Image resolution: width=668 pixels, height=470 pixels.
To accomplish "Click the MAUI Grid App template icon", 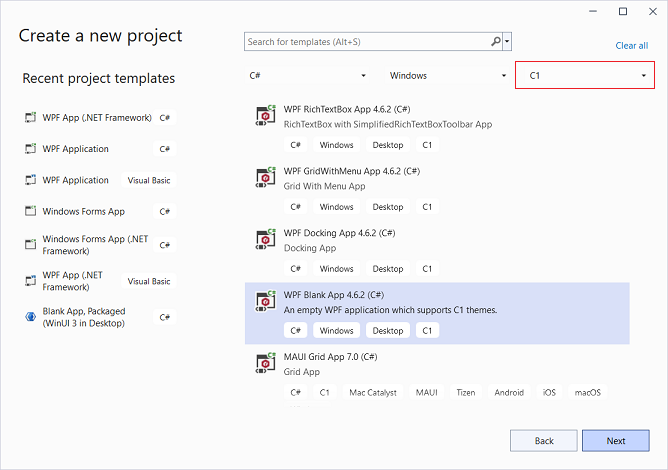I will point(265,364).
